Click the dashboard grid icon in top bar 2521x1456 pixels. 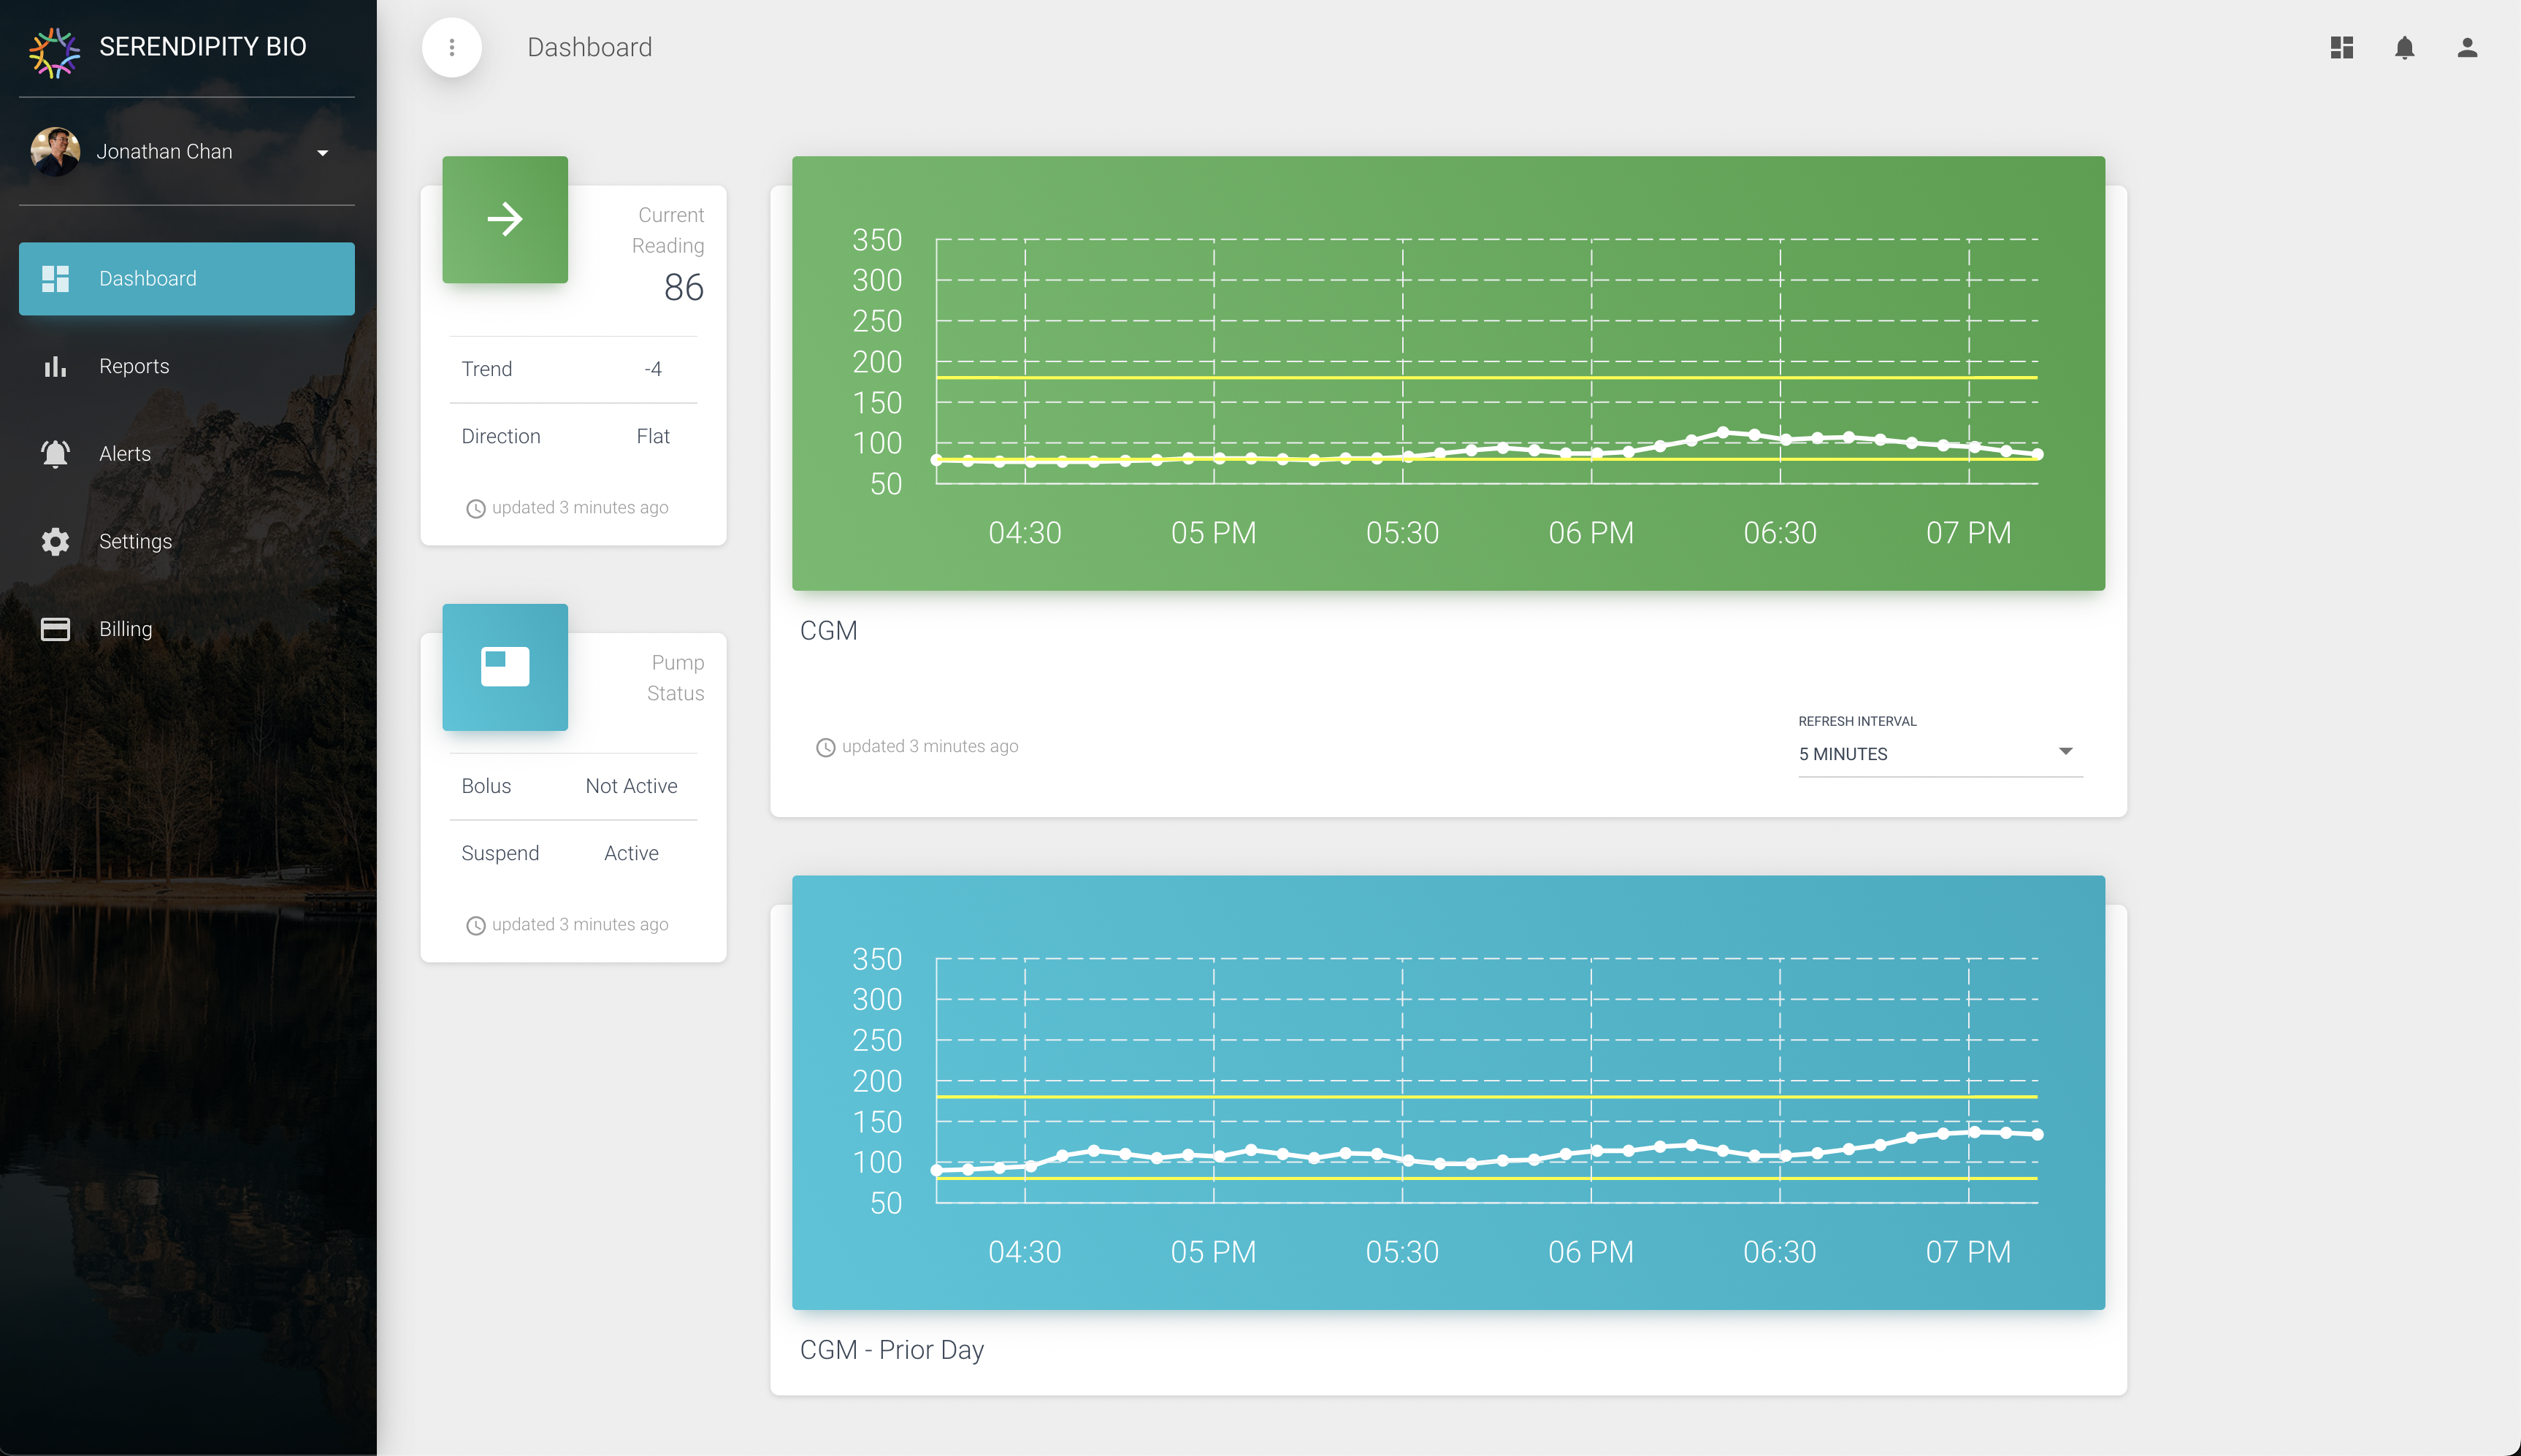(2341, 47)
